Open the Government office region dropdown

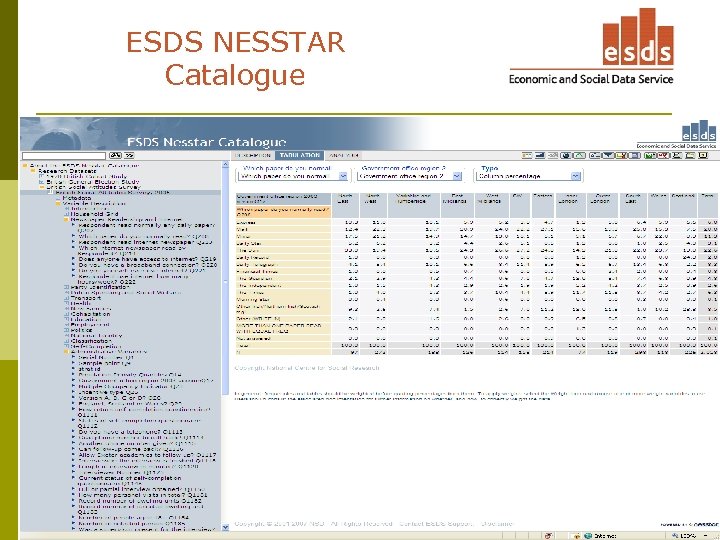point(410,176)
